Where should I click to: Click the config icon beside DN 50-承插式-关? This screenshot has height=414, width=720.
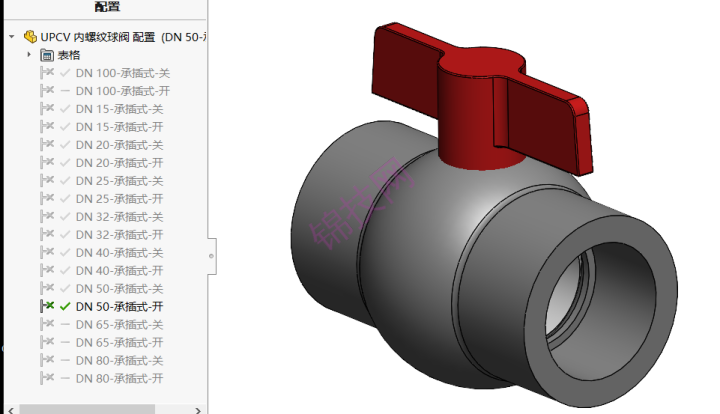point(47,288)
